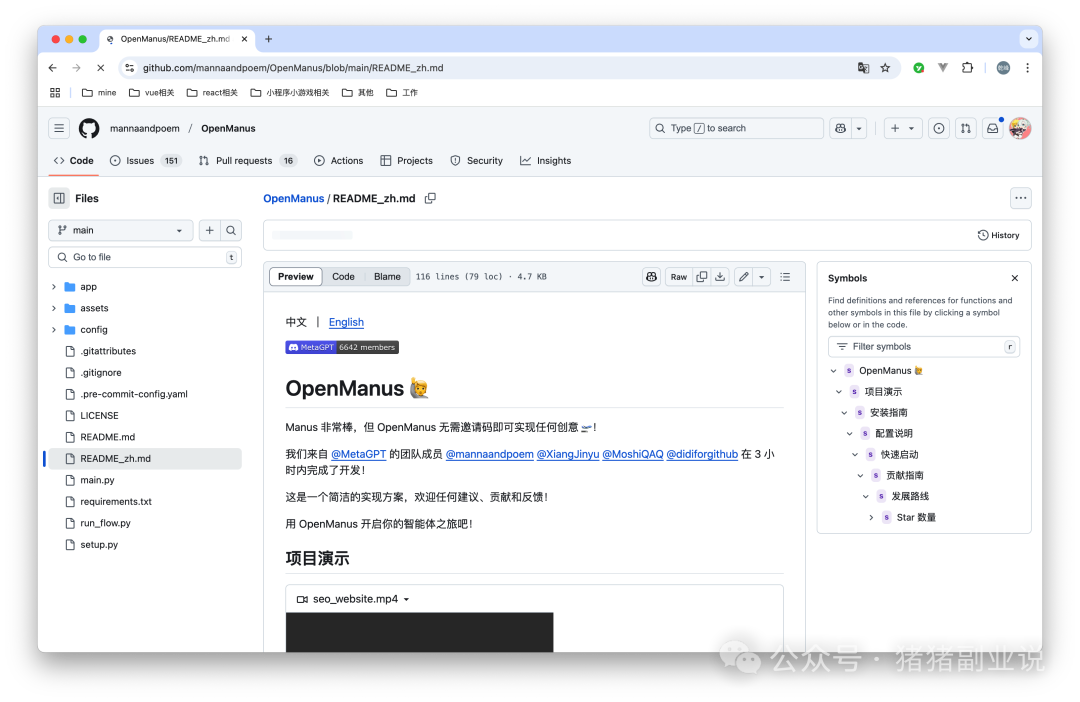The width and height of the screenshot is (1080, 702).
Task: Open the outline list icon
Action: click(x=785, y=277)
